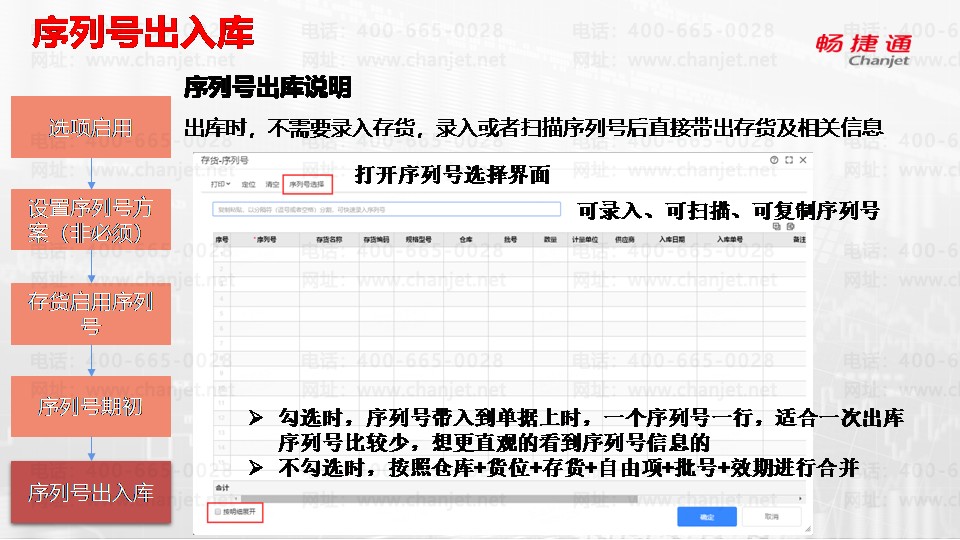Click the 存货名称 column header
Image resolution: width=960 pixels, height=540 pixels.
[x=329, y=239]
